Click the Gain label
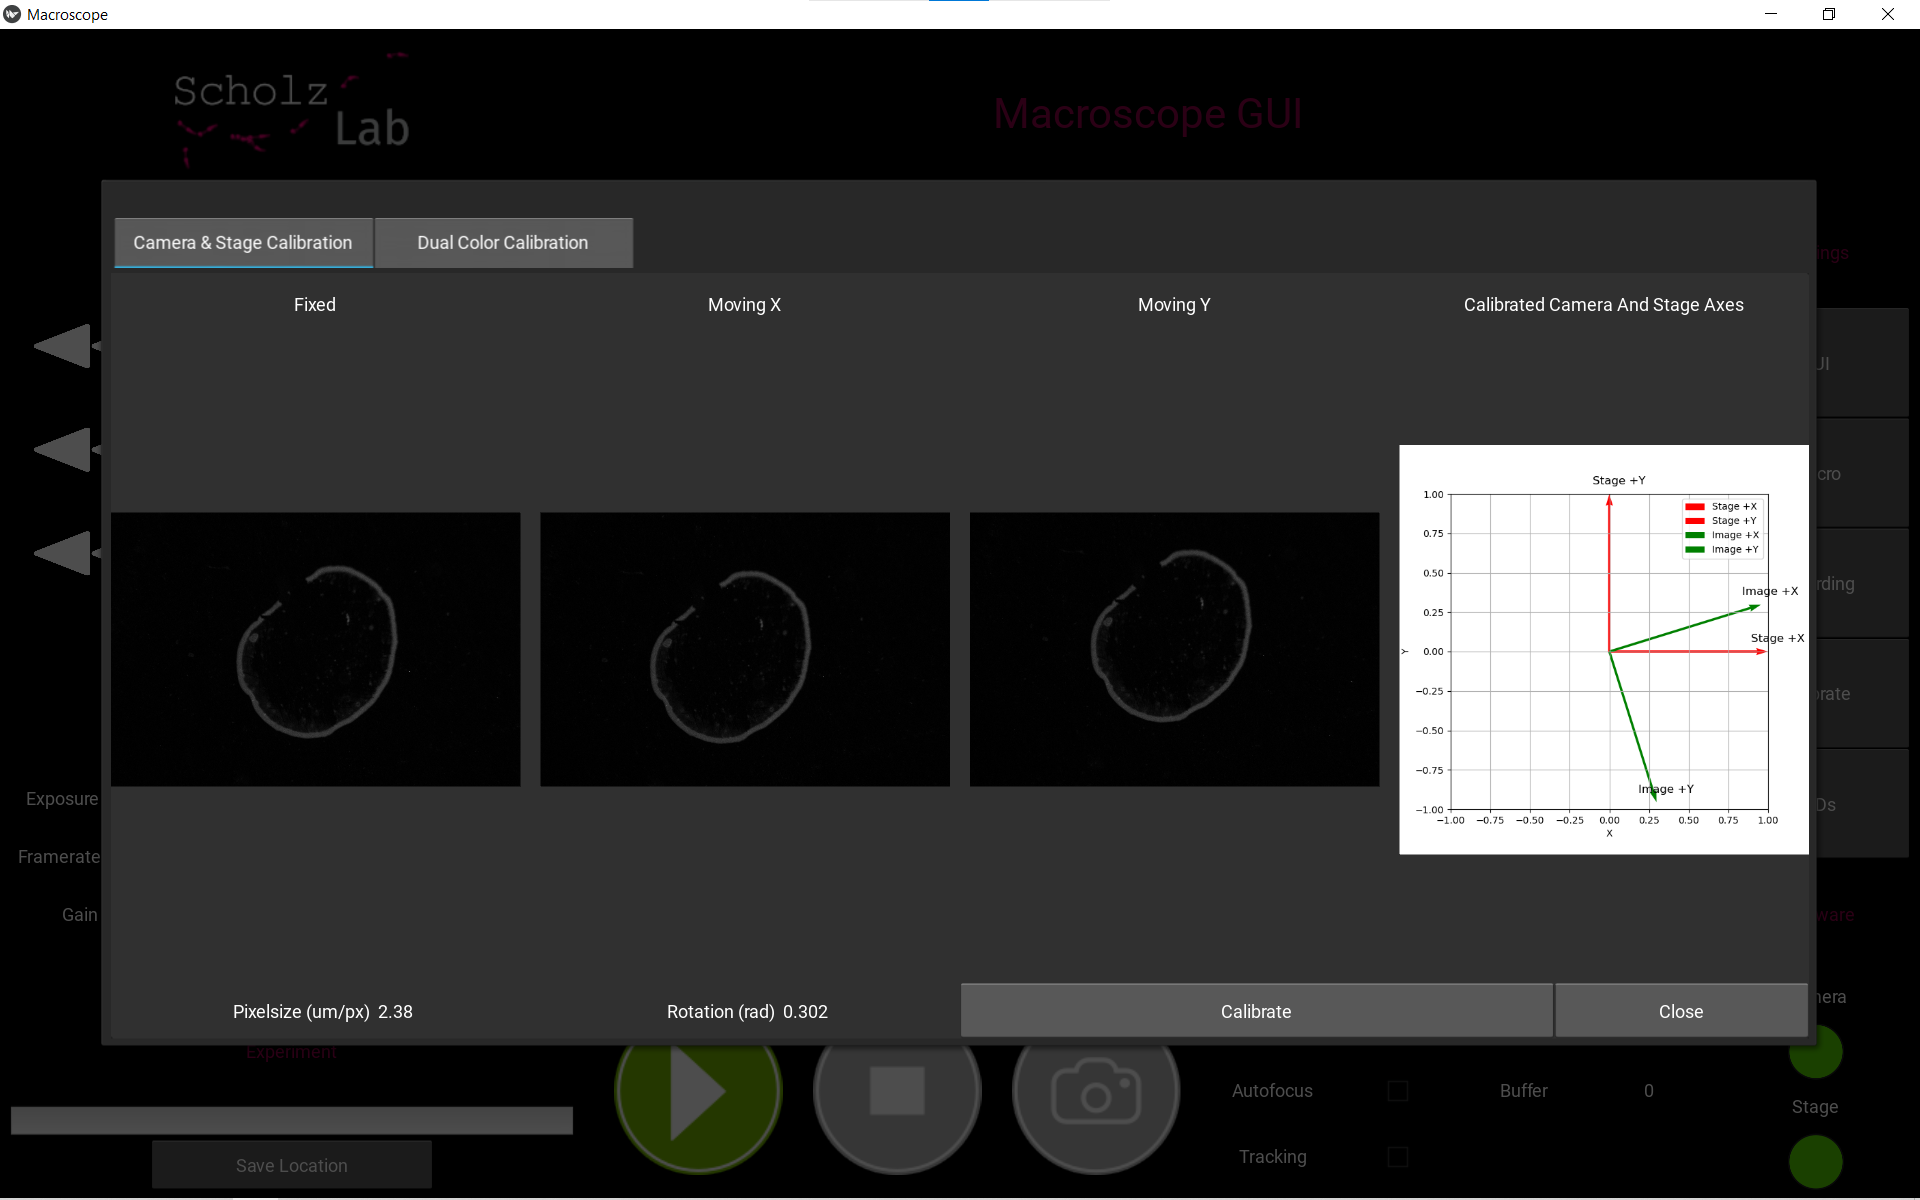The height and width of the screenshot is (1200, 1920). click(x=80, y=915)
